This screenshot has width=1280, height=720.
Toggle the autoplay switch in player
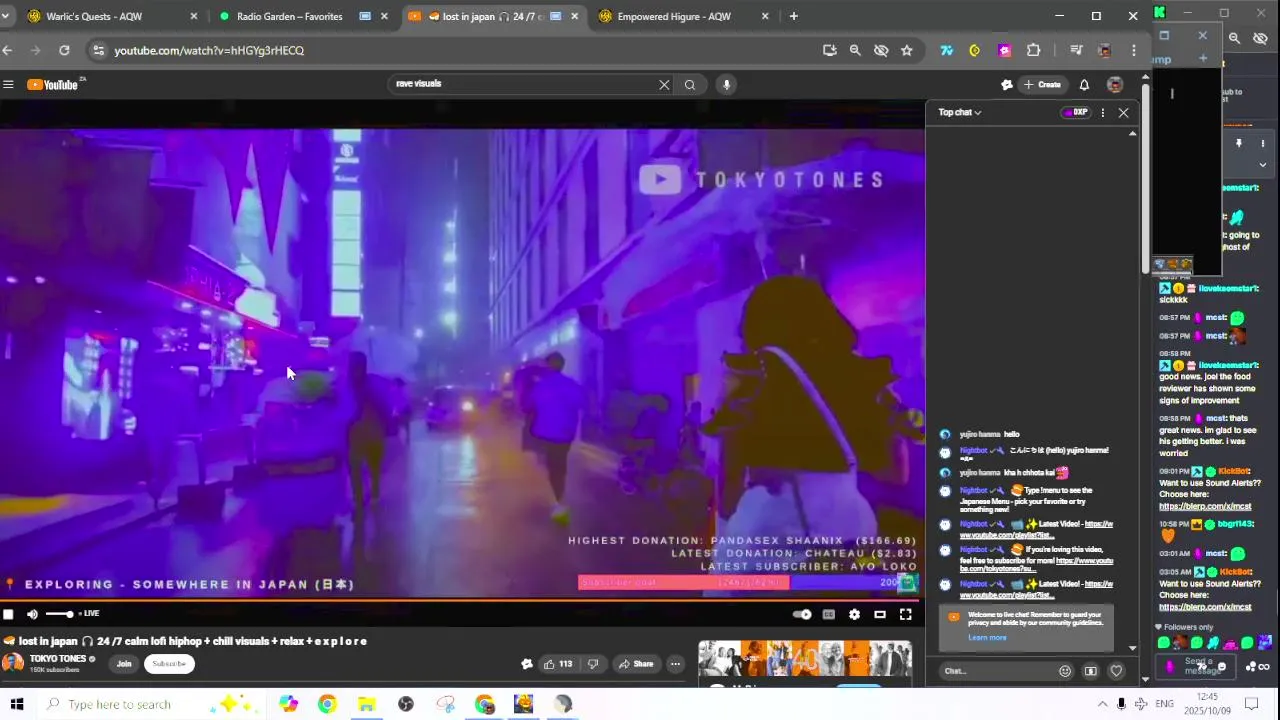tap(802, 615)
